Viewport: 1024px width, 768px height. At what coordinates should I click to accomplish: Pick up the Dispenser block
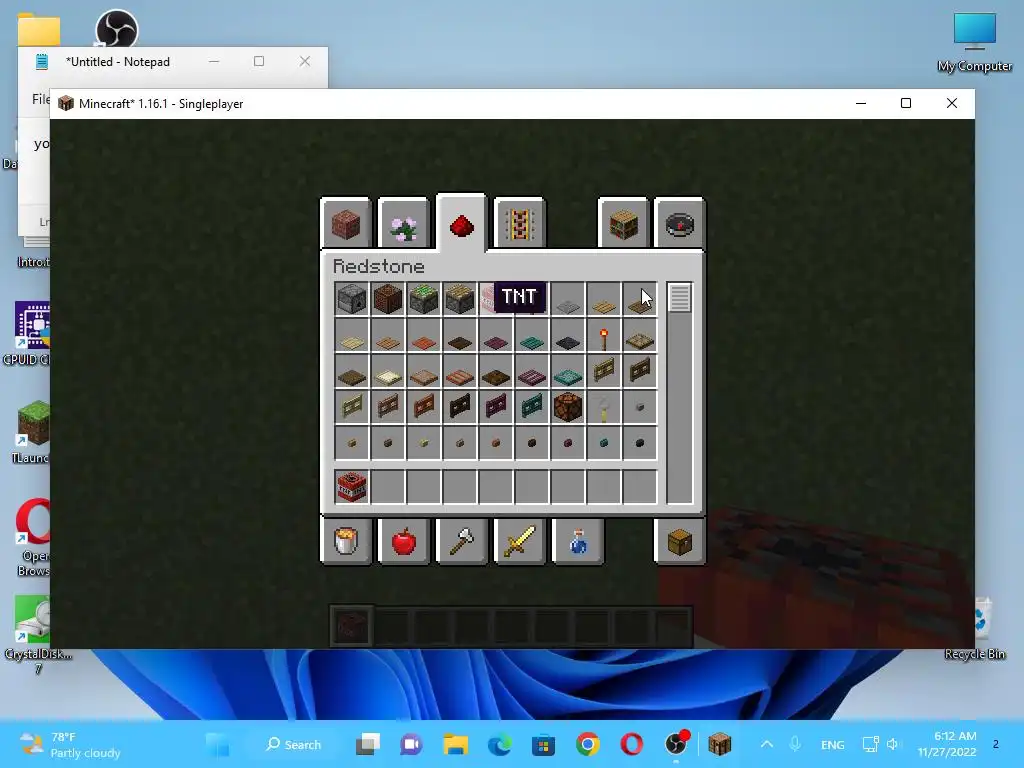coord(352,300)
